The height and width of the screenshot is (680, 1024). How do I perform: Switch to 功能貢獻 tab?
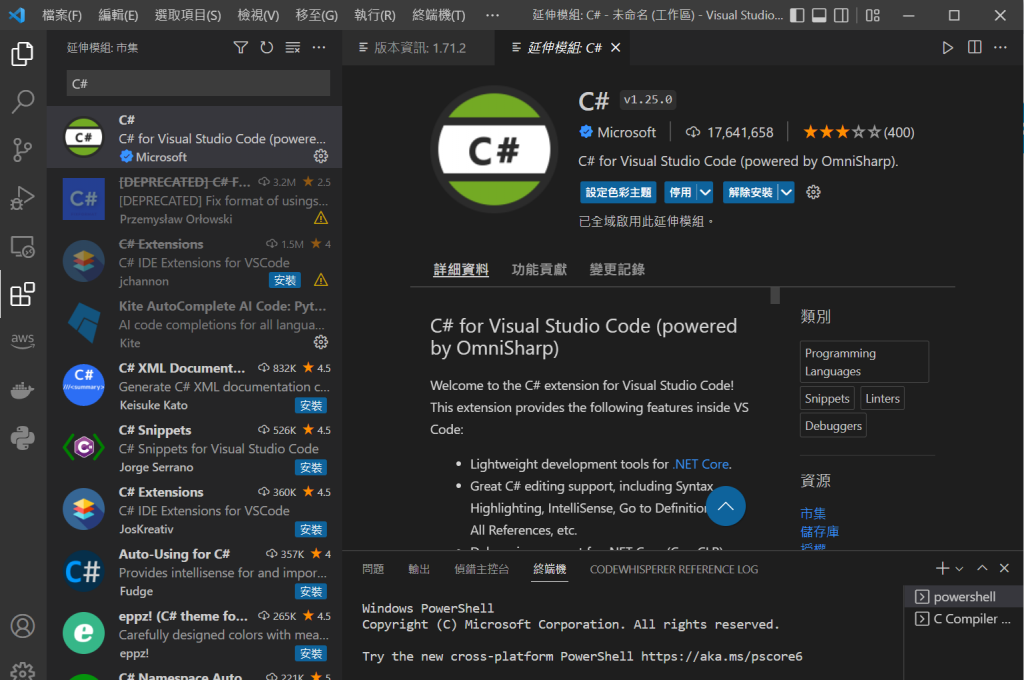[x=539, y=269]
